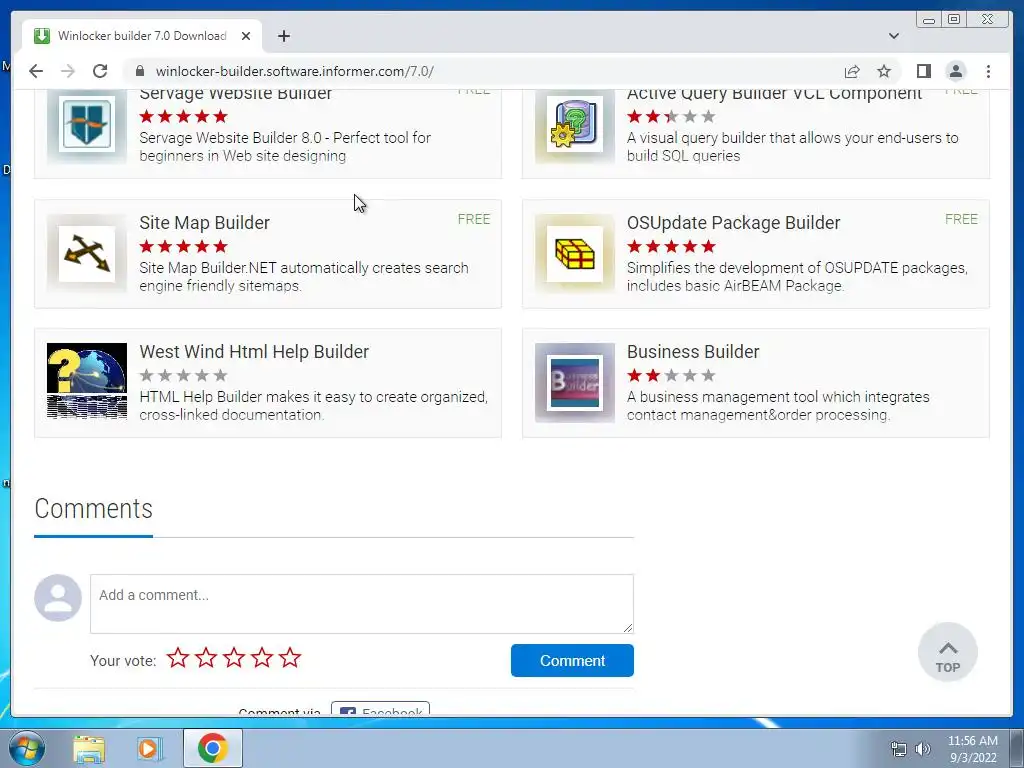View site info via the padlock icon
1024x768 pixels.
[140, 71]
